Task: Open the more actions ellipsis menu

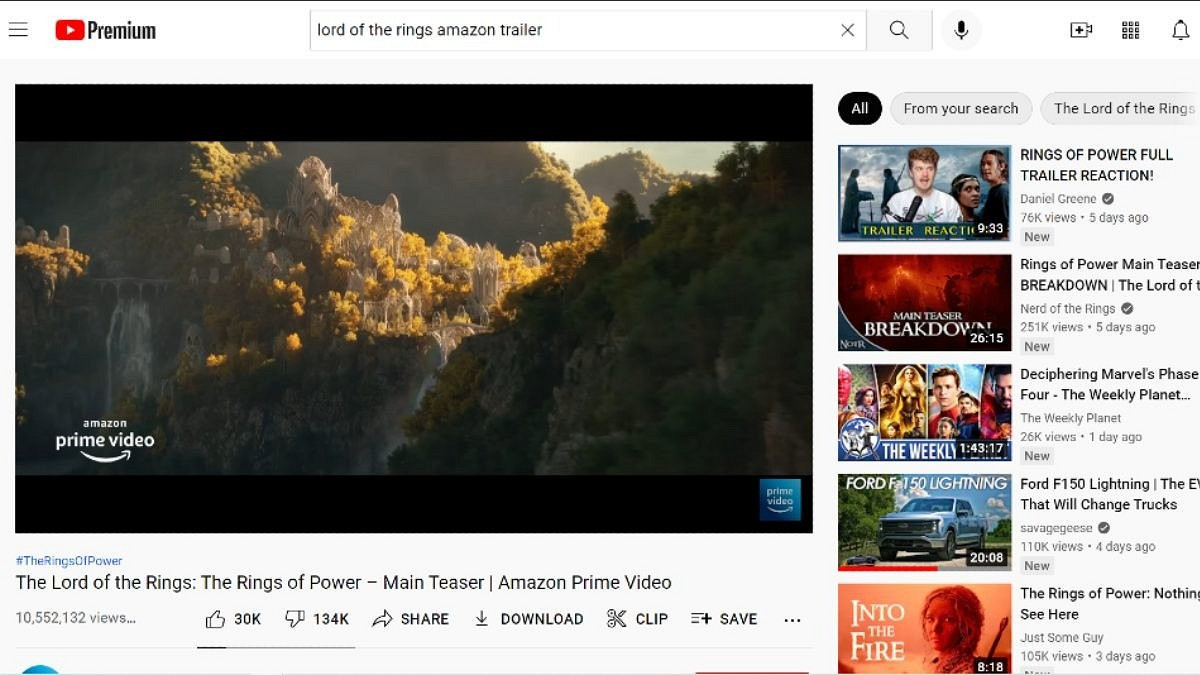Action: click(x=792, y=620)
